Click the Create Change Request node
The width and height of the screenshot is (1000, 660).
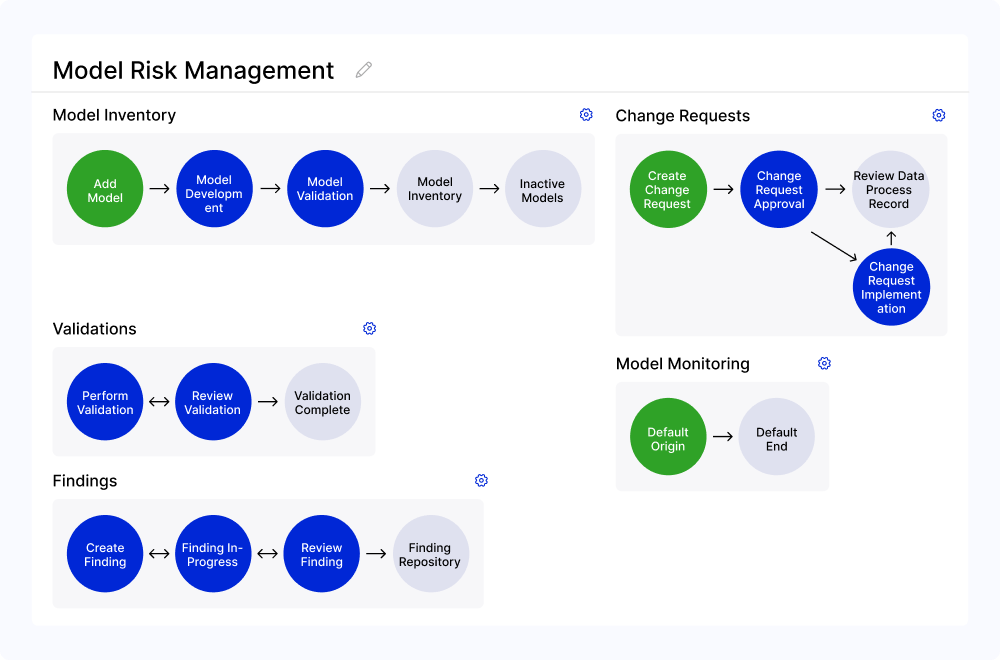click(668, 189)
